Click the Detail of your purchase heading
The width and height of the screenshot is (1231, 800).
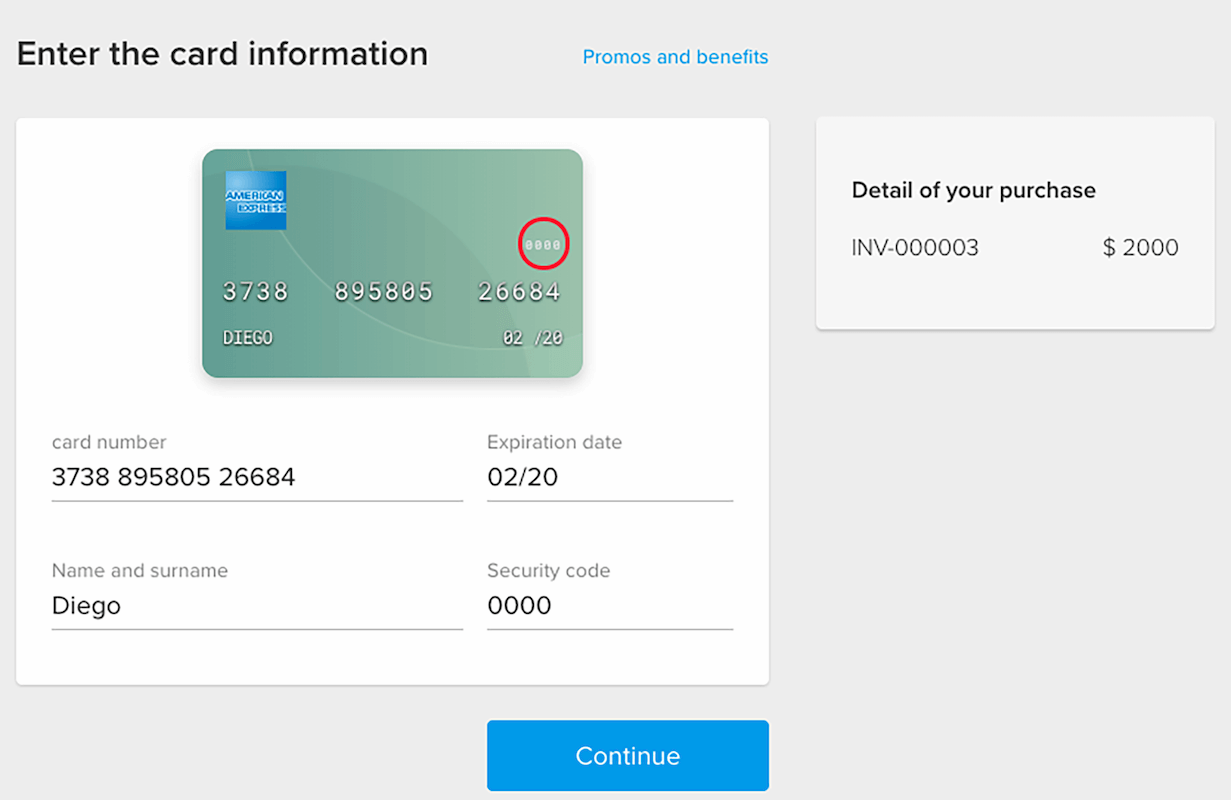coord(973,190)
